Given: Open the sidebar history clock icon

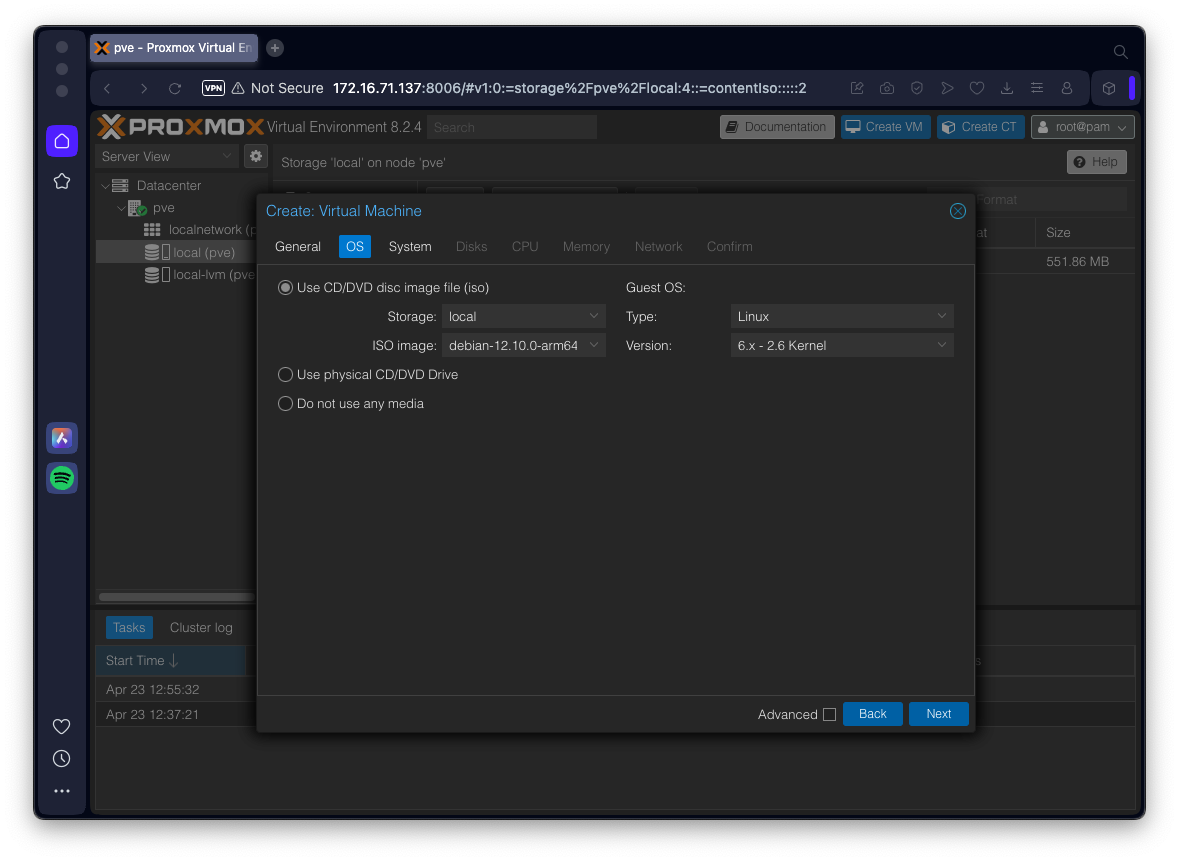Looking at the screenshot, I should click(62, 759).
